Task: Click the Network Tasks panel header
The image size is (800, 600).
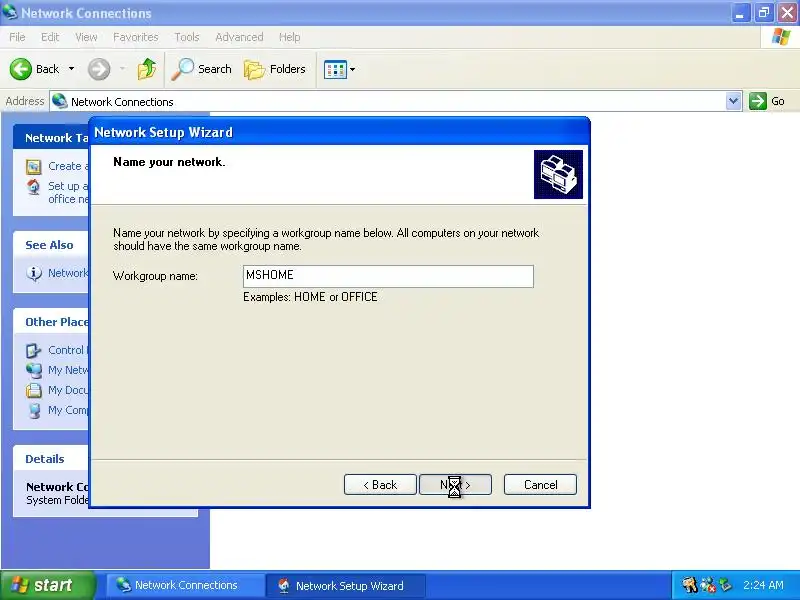Action: pos(51,138)
